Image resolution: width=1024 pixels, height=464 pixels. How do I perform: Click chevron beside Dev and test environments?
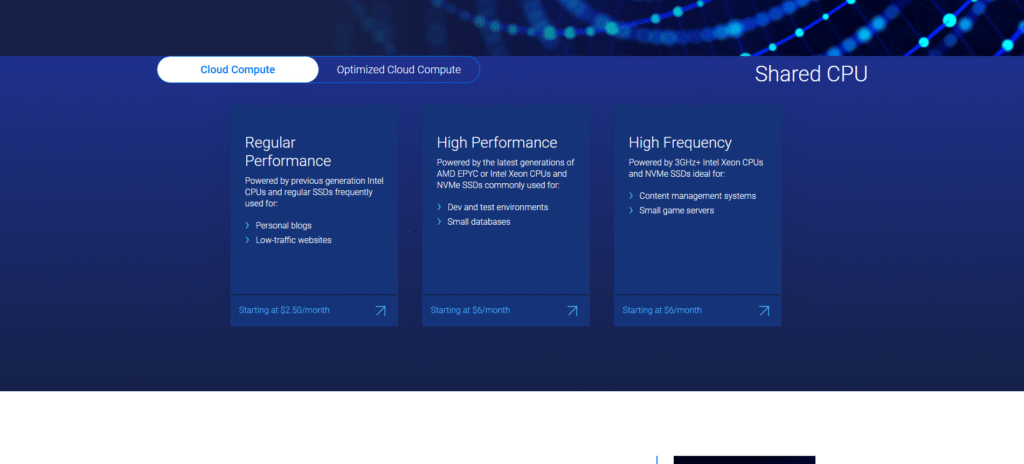(x=440, y=207)
